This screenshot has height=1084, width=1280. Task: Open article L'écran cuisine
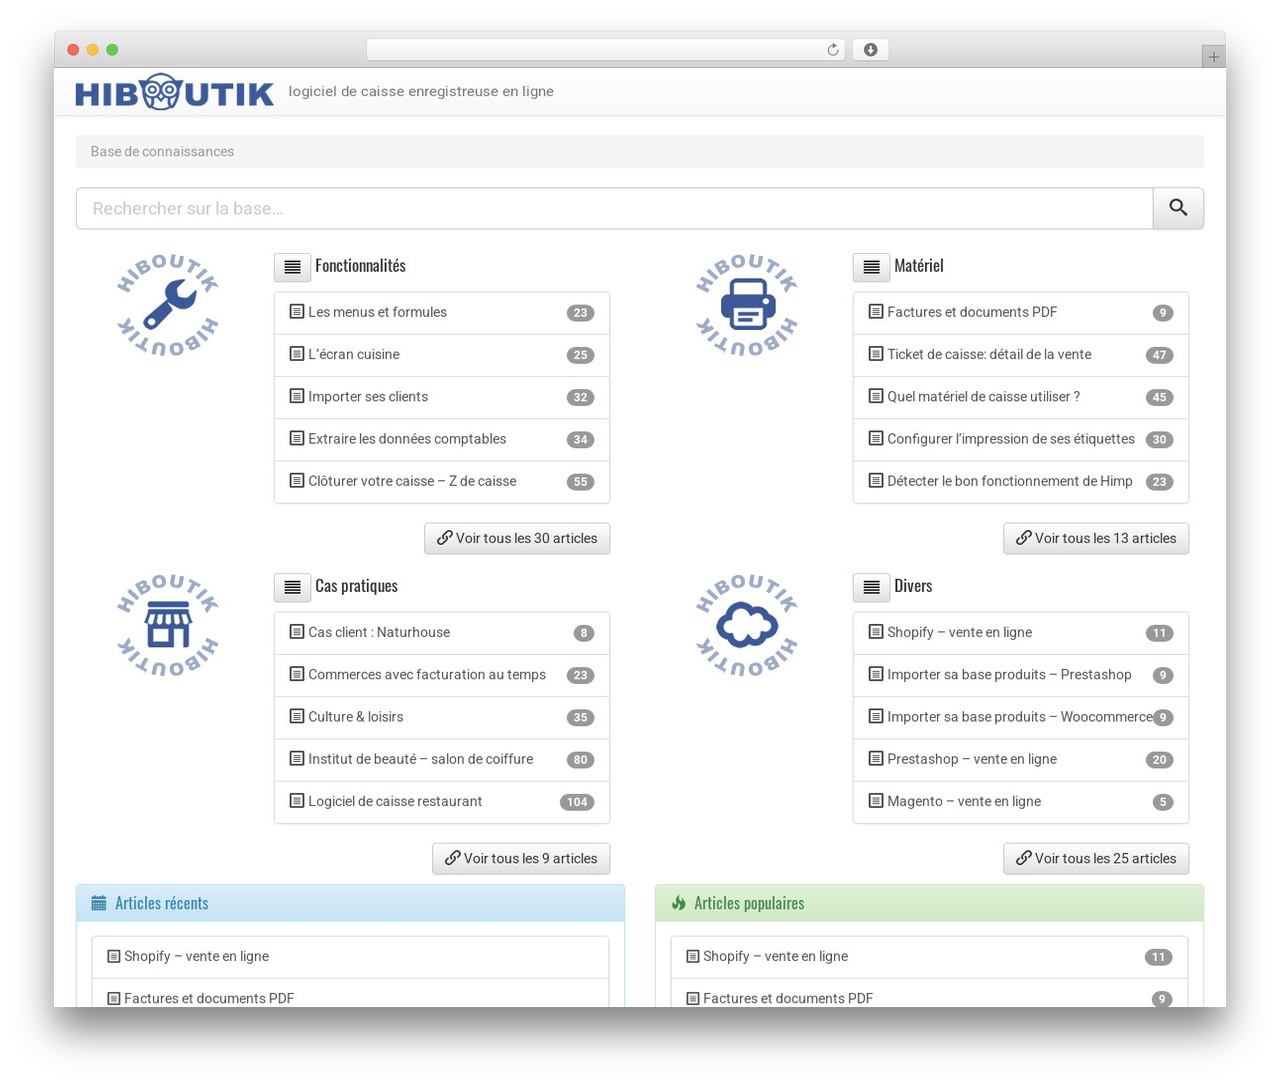pyautogui.click(x=442, y=355)
